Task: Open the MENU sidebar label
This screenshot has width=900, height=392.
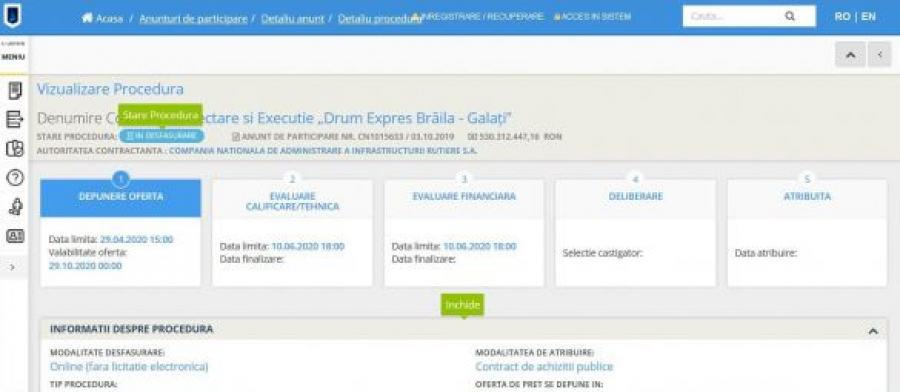Action: [13, 57]
